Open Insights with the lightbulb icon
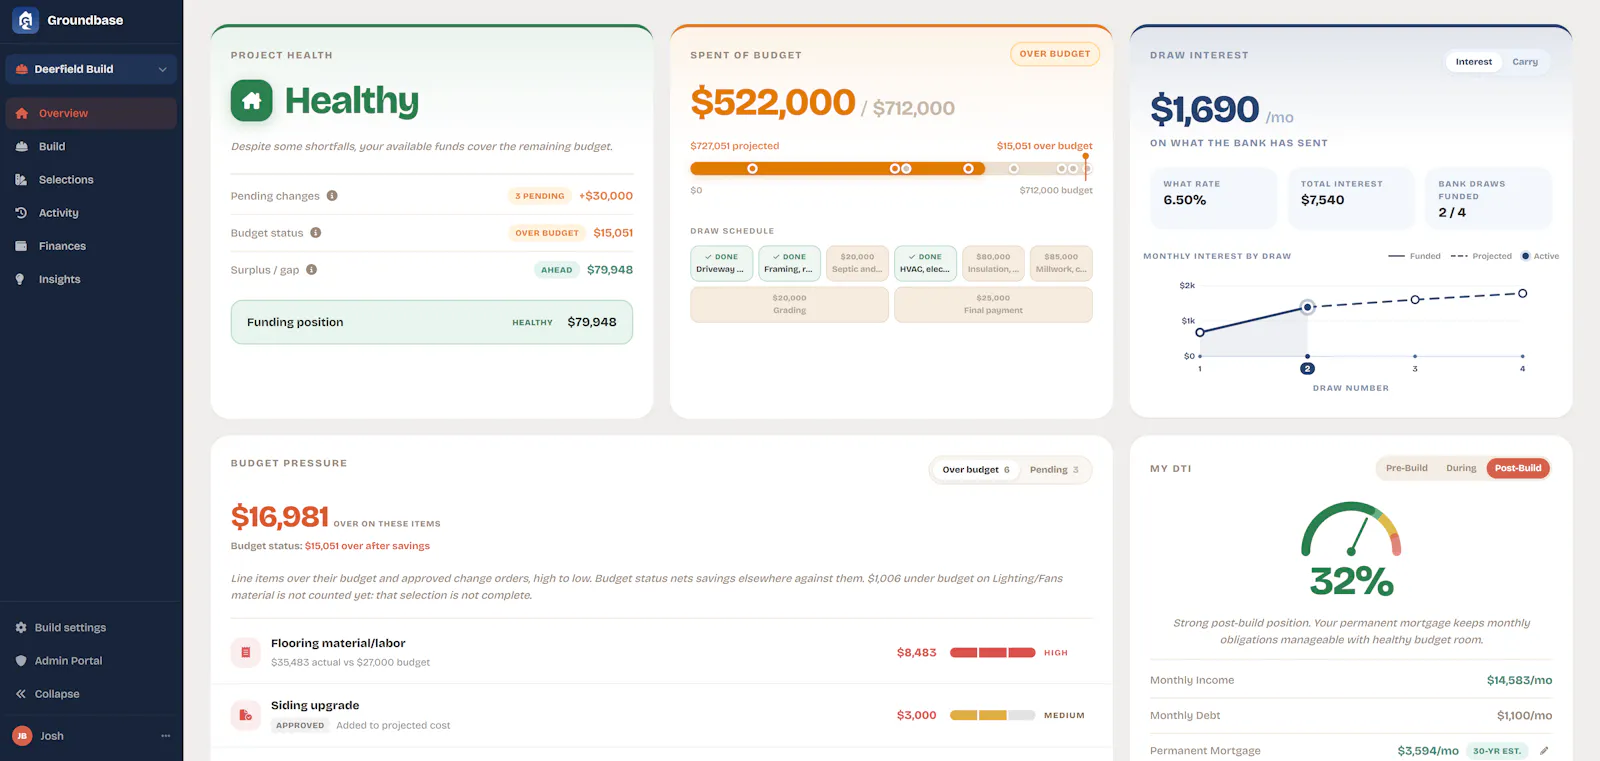Image resolution: width=1600 pixels, height=761 pixels. point(91,279)
